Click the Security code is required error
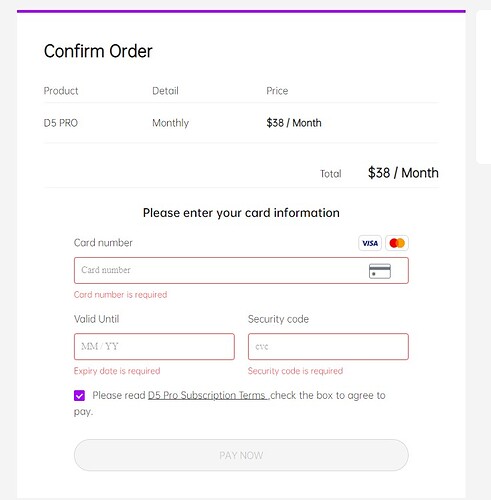The width and height of the screenshot is (491, 500). tap(295, 371)
